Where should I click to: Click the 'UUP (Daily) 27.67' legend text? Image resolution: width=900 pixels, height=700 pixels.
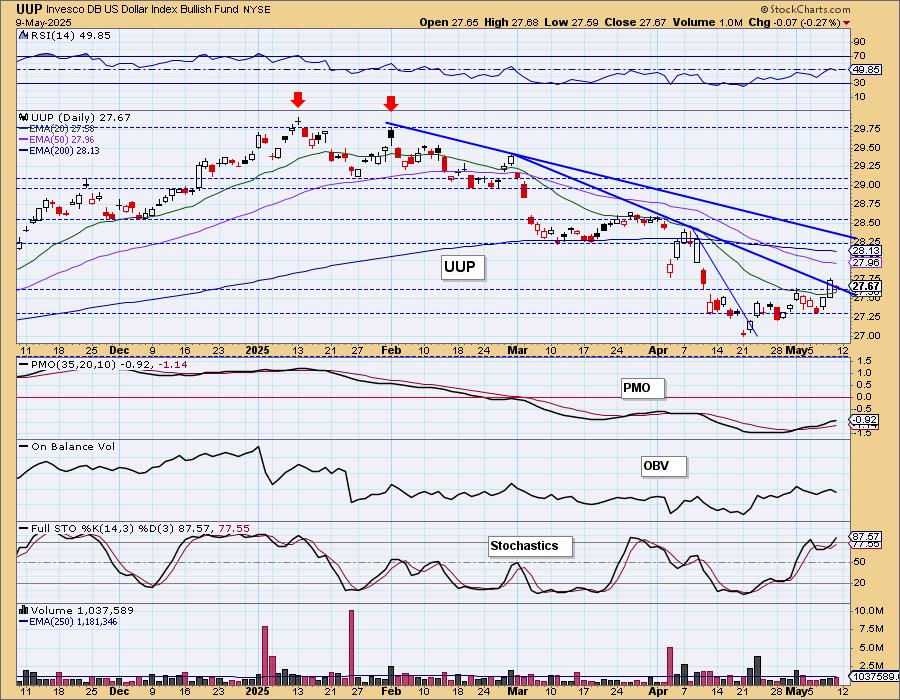click(81, 118)
